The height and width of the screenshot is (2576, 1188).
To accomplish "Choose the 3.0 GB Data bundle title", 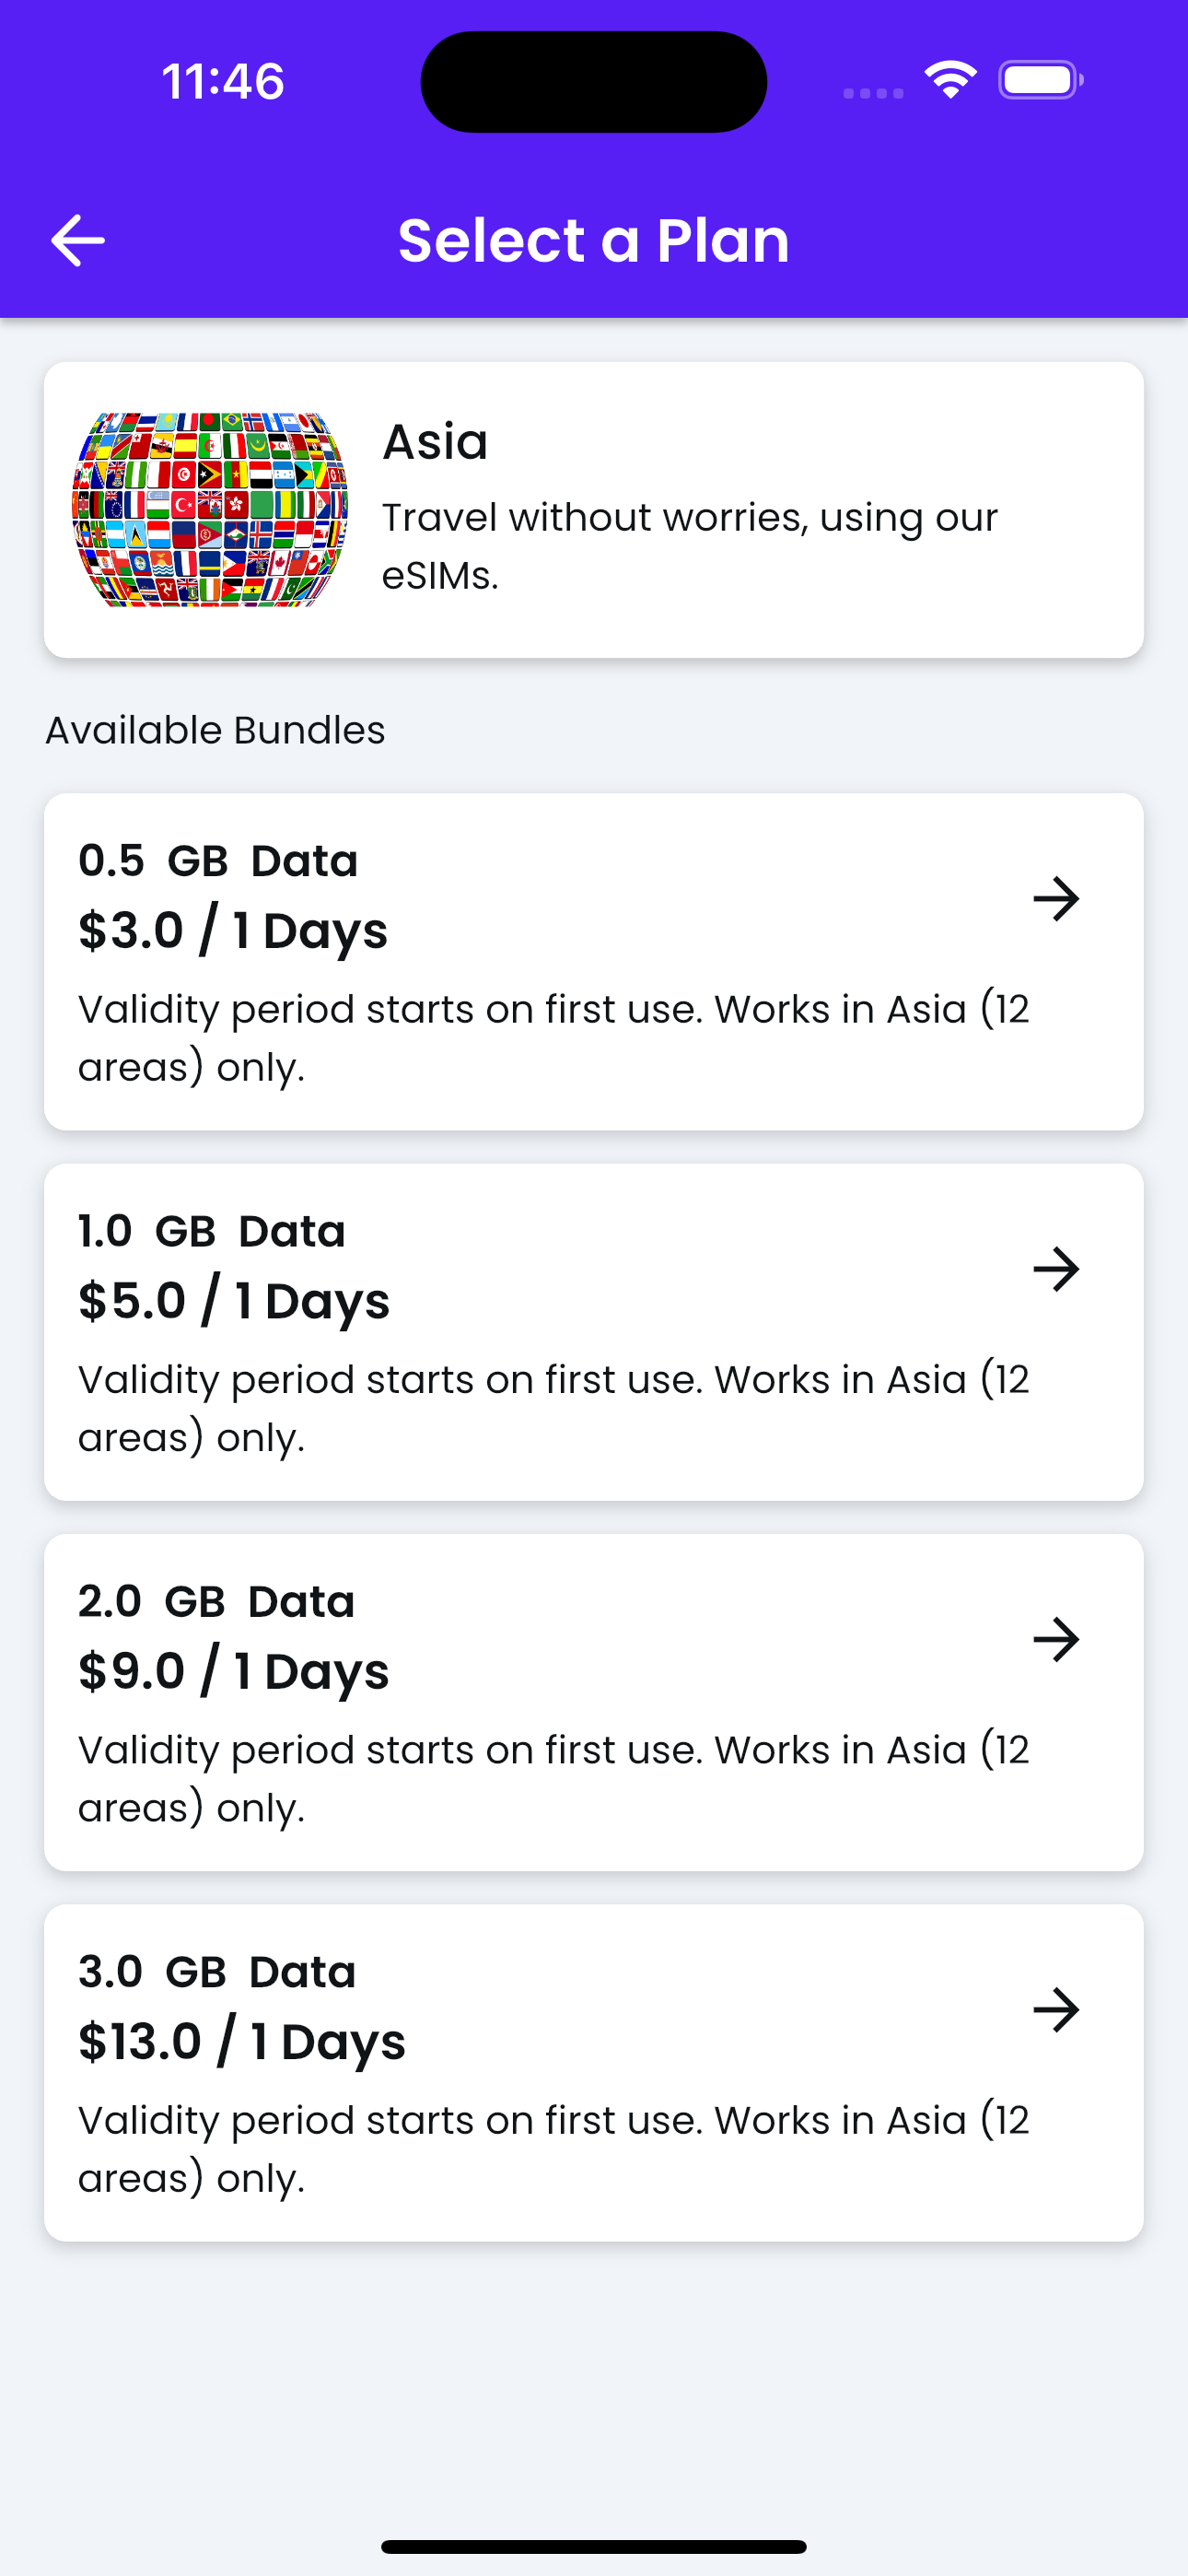I will point(217,1971).
